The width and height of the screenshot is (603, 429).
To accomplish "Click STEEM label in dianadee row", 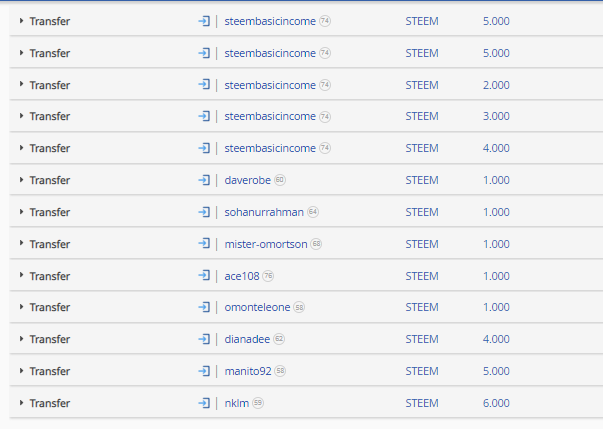I will (422, 339).
